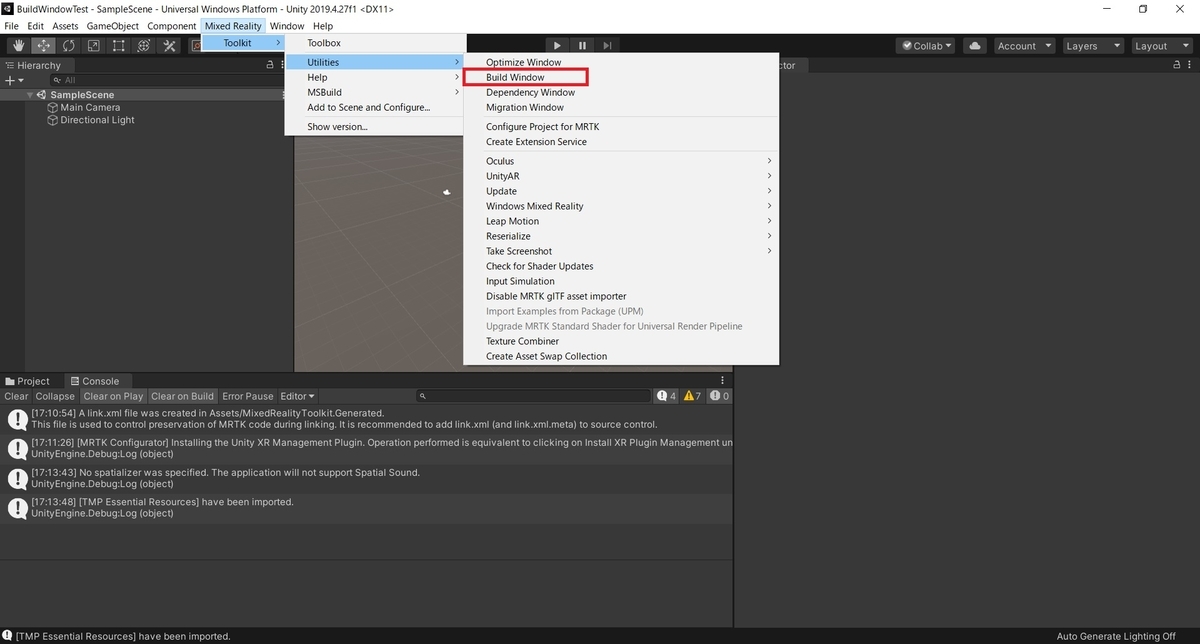Open the Assets menu
This screenshot has width=1200, height=644.
point(65,26)
